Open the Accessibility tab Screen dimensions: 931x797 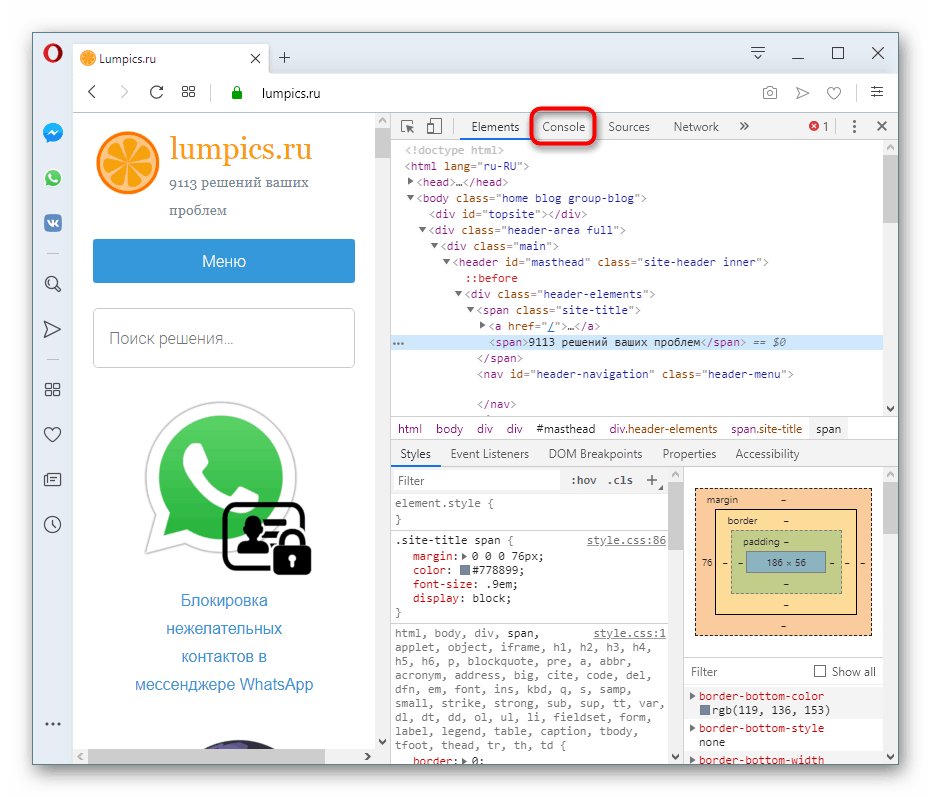click(767, 454)
